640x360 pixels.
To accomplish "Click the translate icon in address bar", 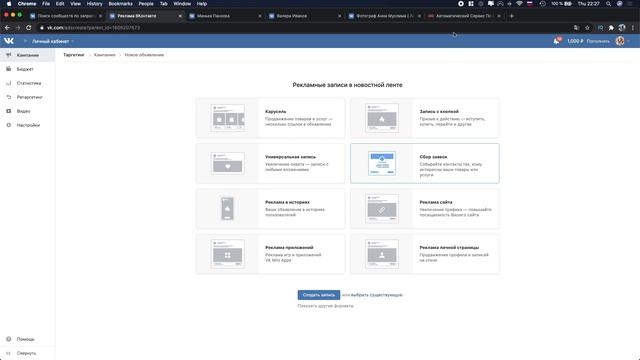I will (576, 28).
